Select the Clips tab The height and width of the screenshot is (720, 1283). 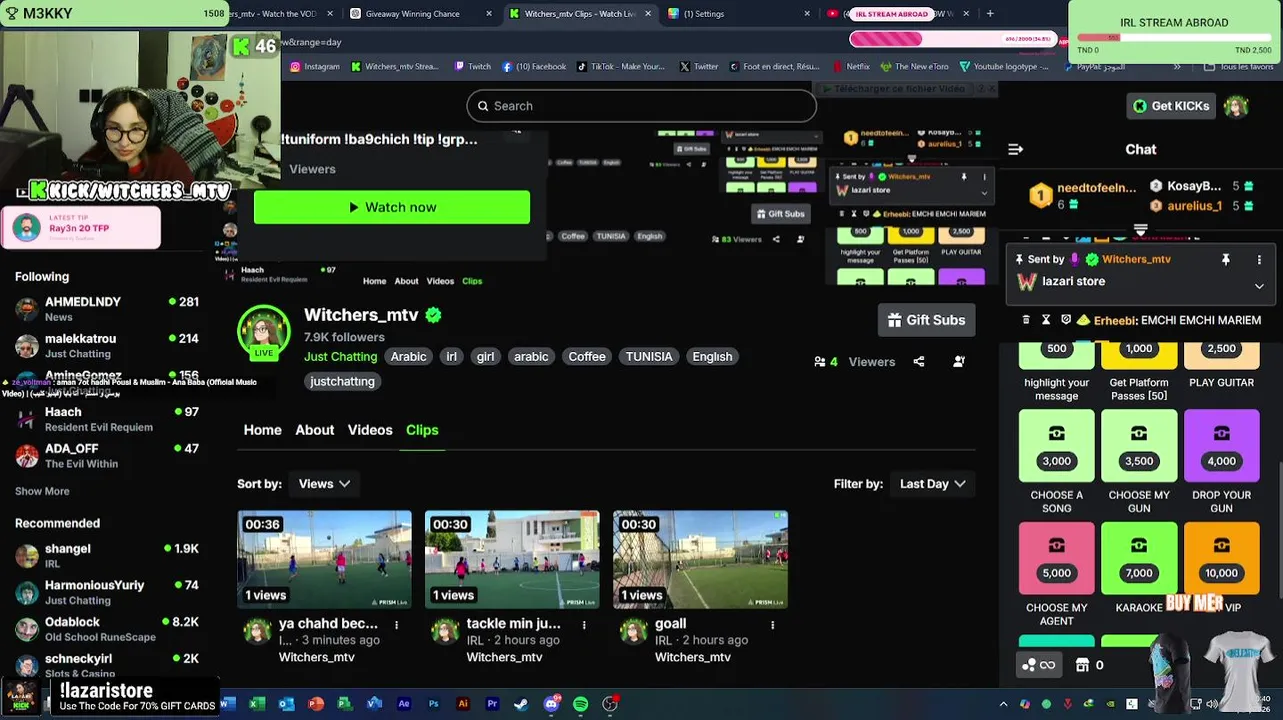coord(422,430)
